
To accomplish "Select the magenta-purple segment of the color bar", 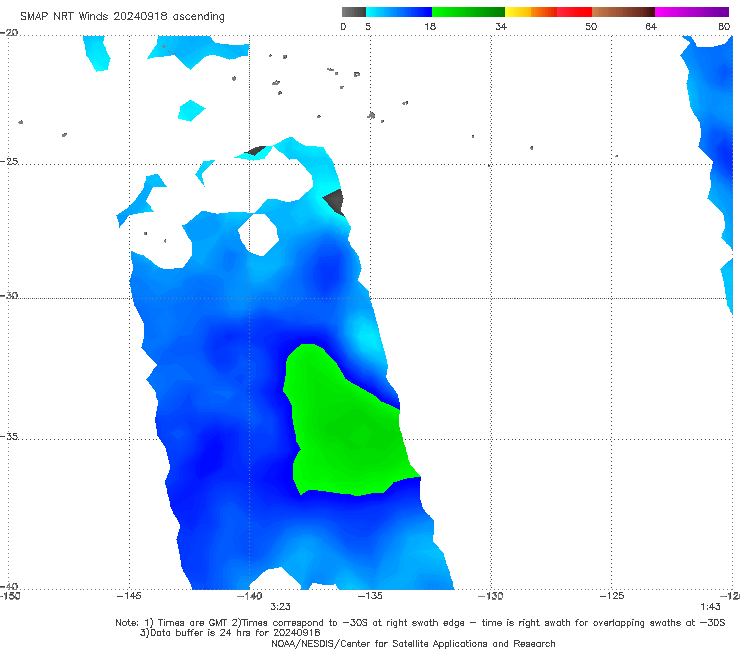I will 691,12.
